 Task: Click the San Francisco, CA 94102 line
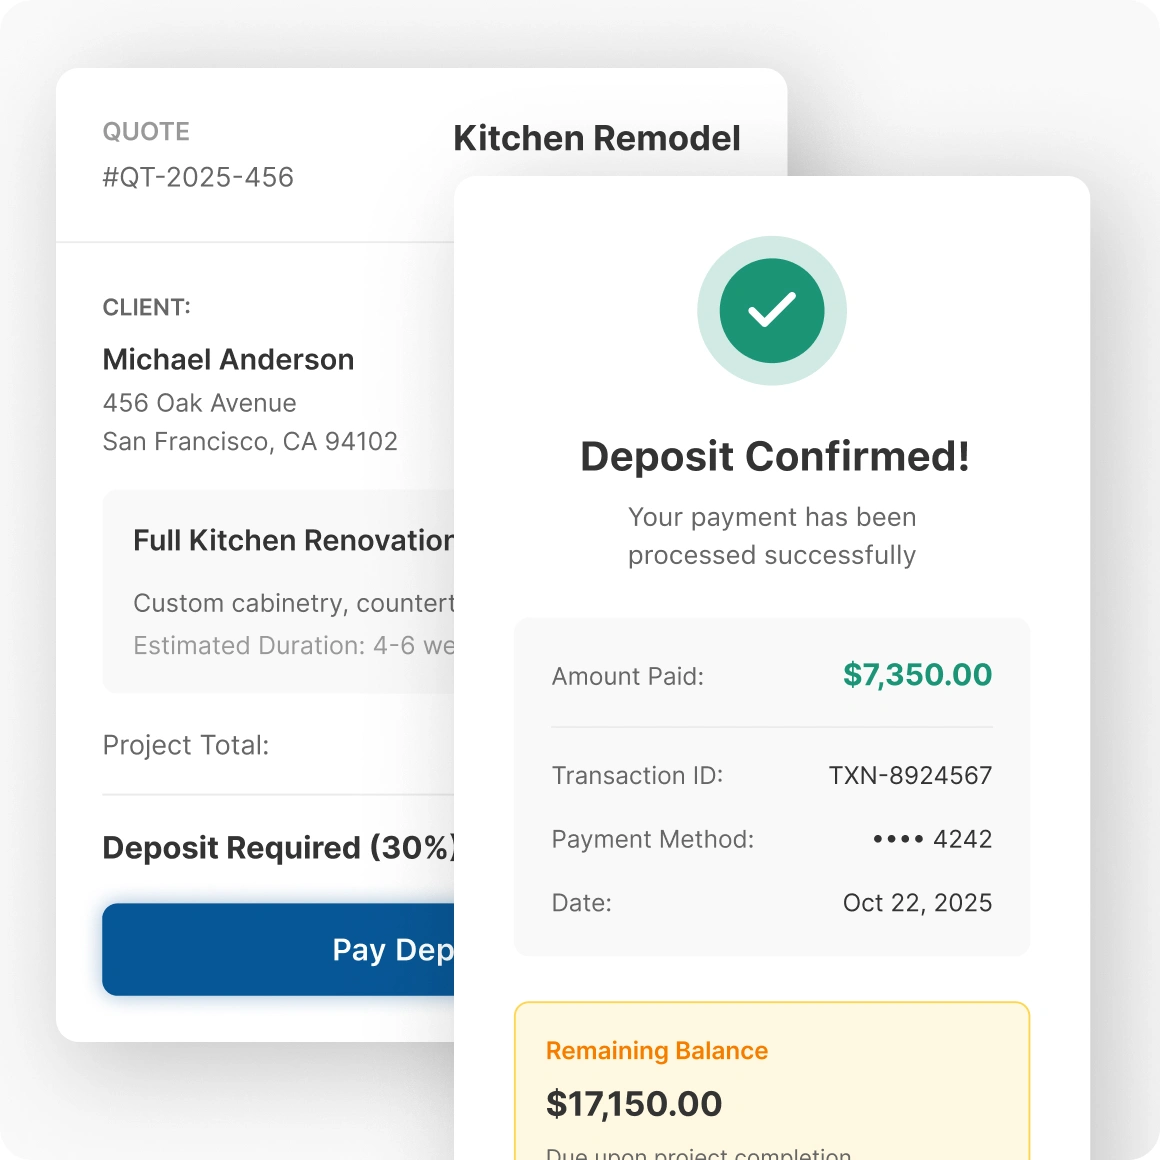(x=250, y=442)
